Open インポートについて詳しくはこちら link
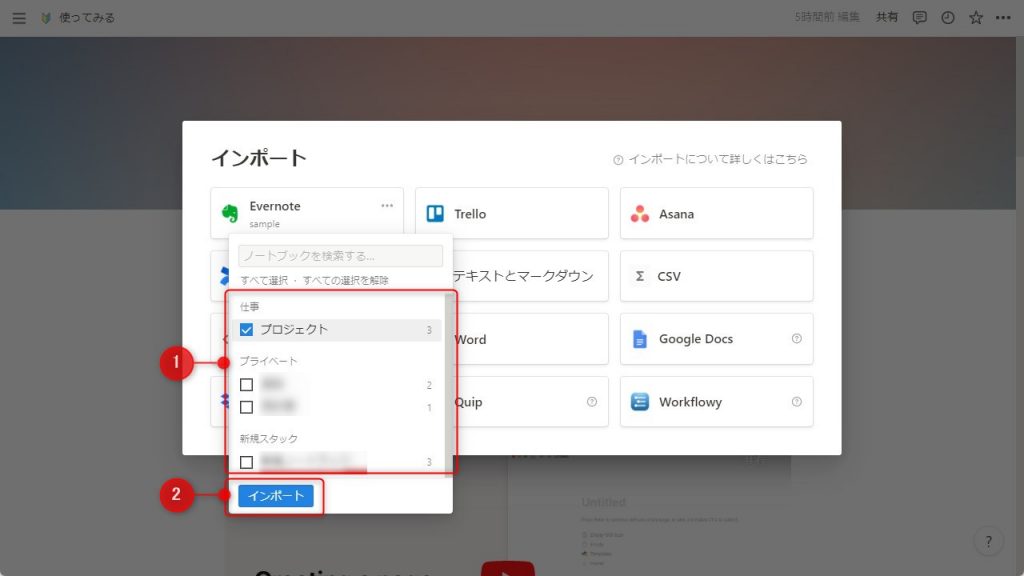1024x576 pixels. pos(718,159)
